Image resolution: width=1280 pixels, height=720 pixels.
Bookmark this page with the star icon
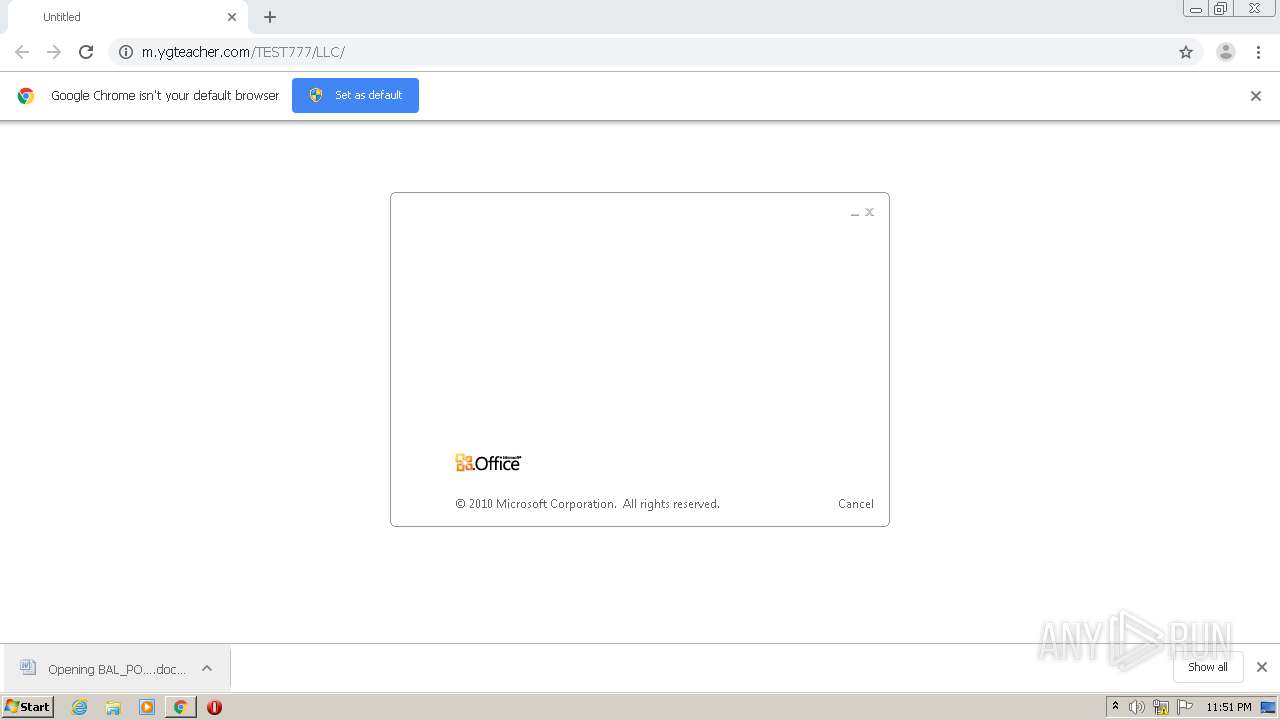click(1186, 52)
